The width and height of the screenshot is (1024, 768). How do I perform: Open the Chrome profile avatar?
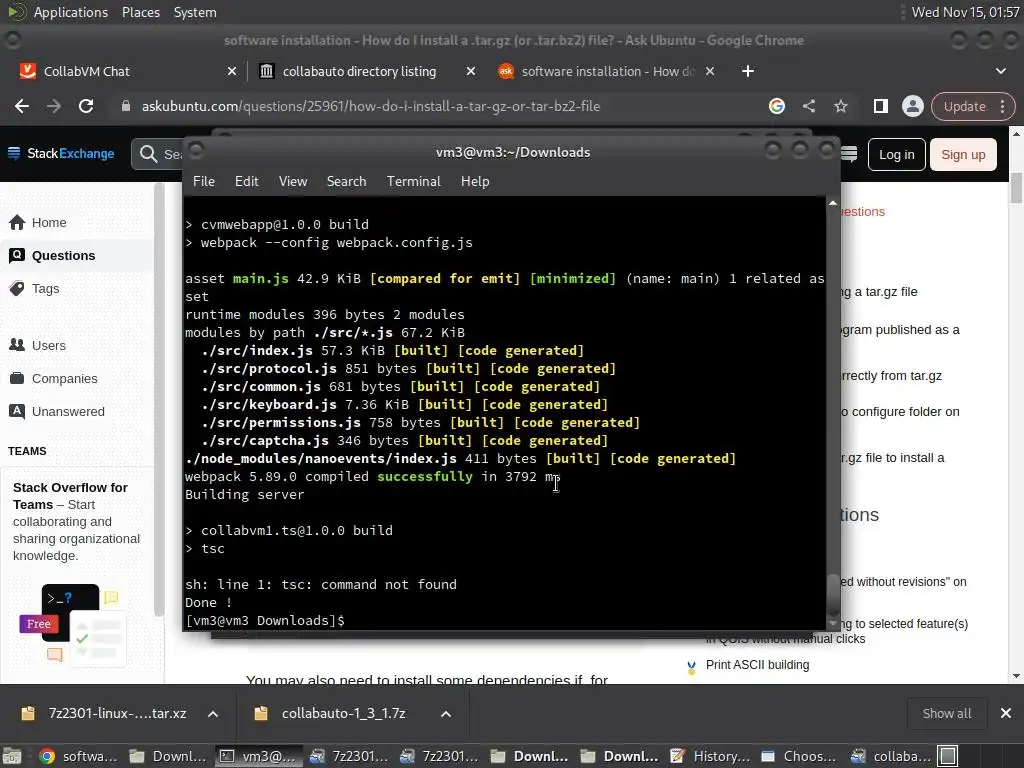pos(912,106)
